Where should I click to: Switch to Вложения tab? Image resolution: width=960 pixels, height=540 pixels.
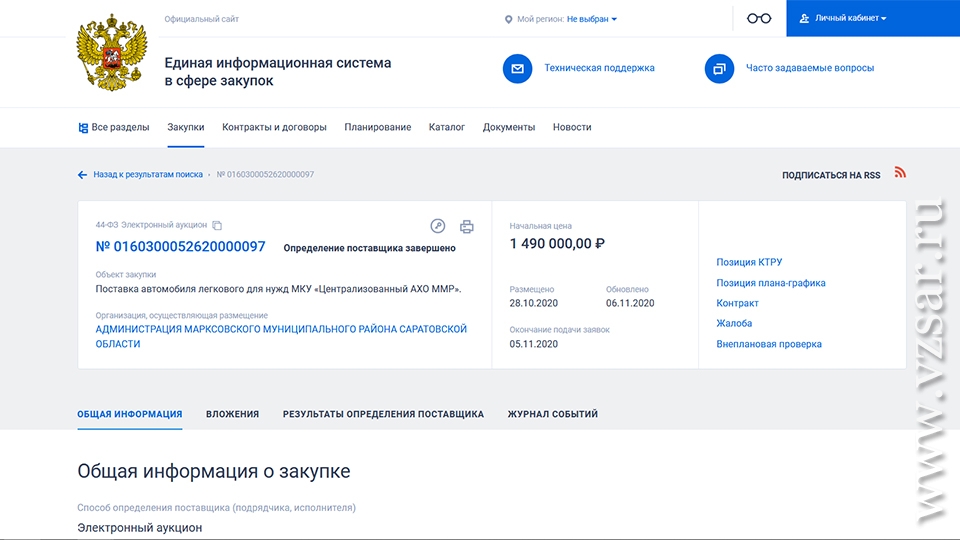point(233,414)
